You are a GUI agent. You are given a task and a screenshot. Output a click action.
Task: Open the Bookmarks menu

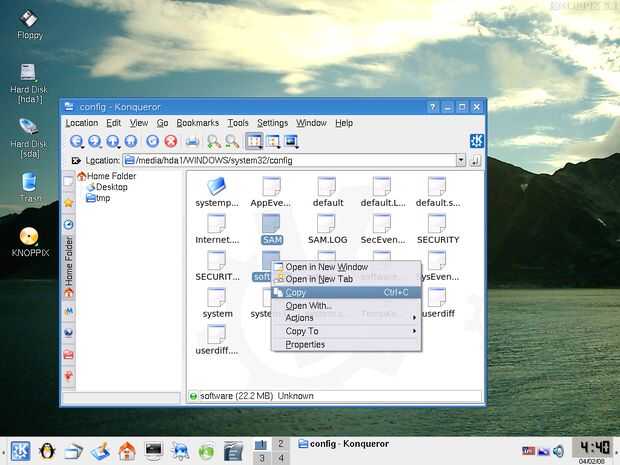coord(198,123)
